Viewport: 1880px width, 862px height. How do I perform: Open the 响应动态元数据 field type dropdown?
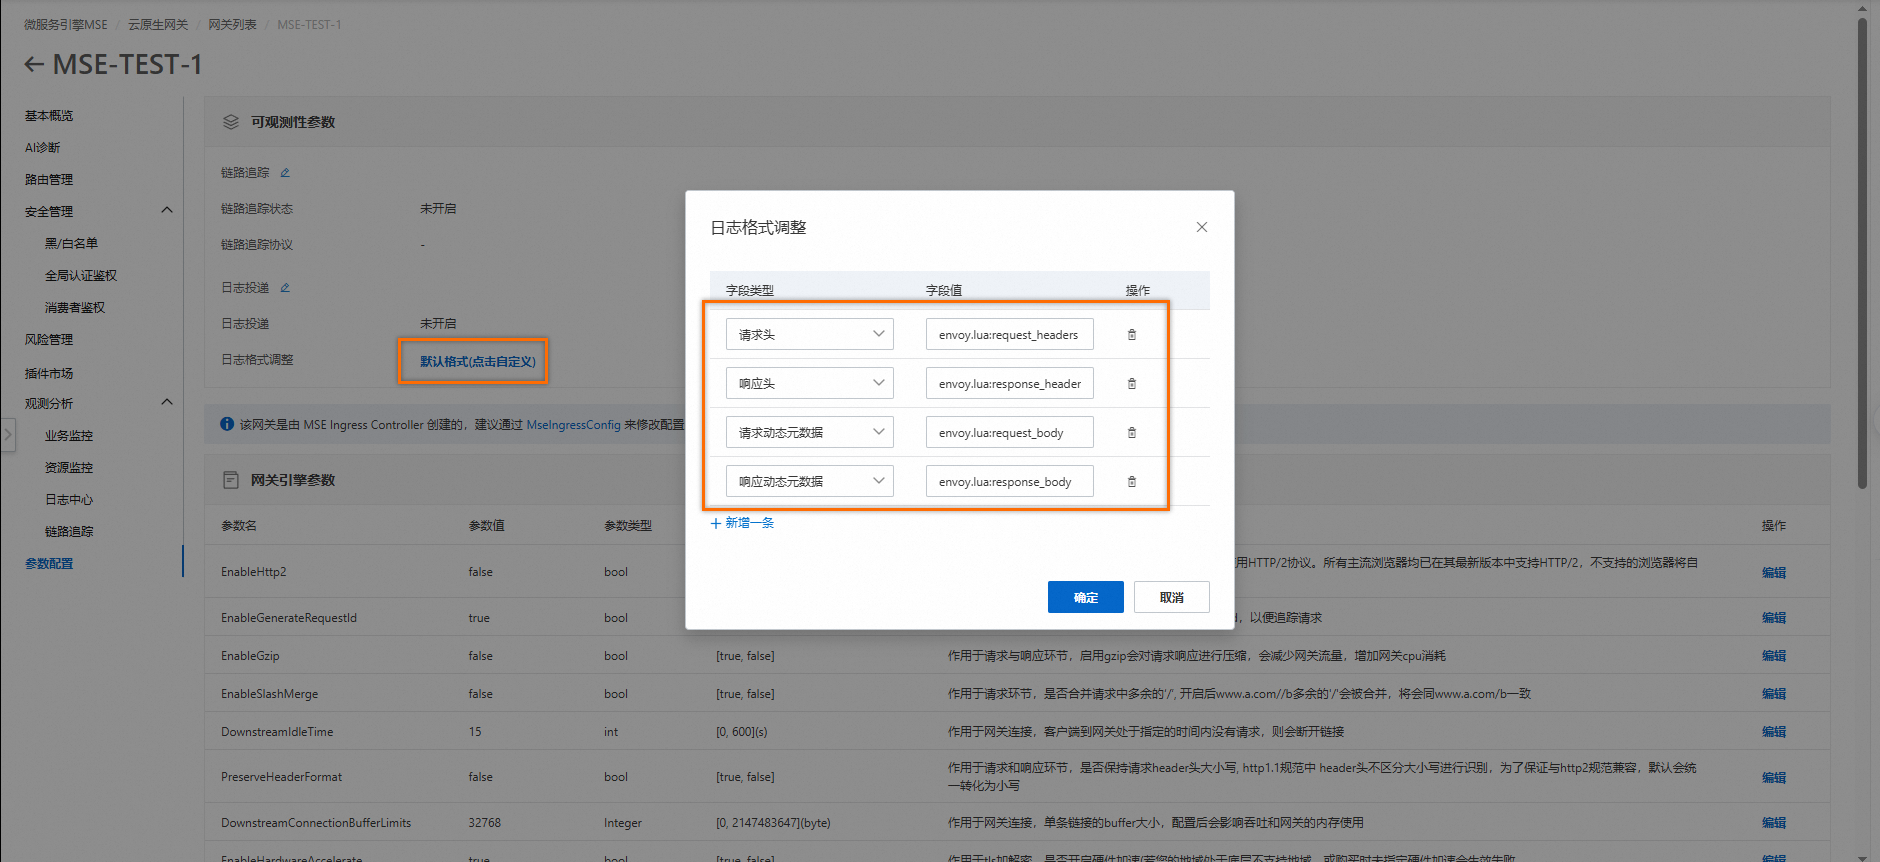click(810, 482)
